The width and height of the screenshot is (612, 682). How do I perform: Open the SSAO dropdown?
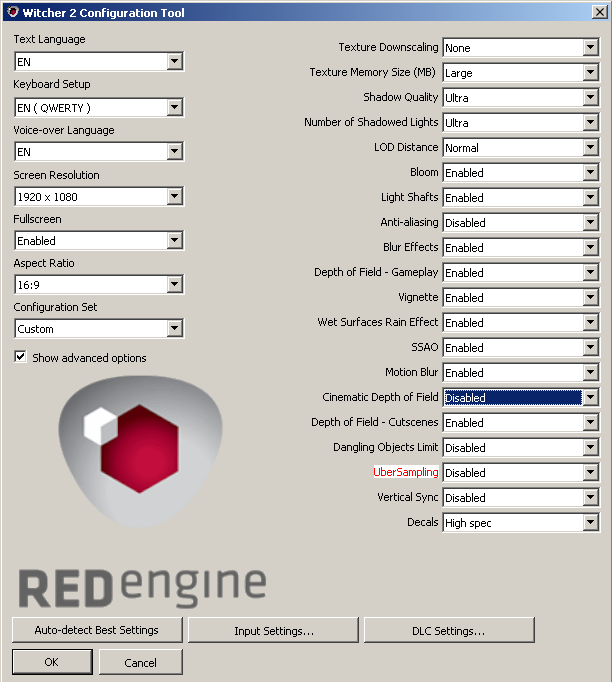(521, 348)
